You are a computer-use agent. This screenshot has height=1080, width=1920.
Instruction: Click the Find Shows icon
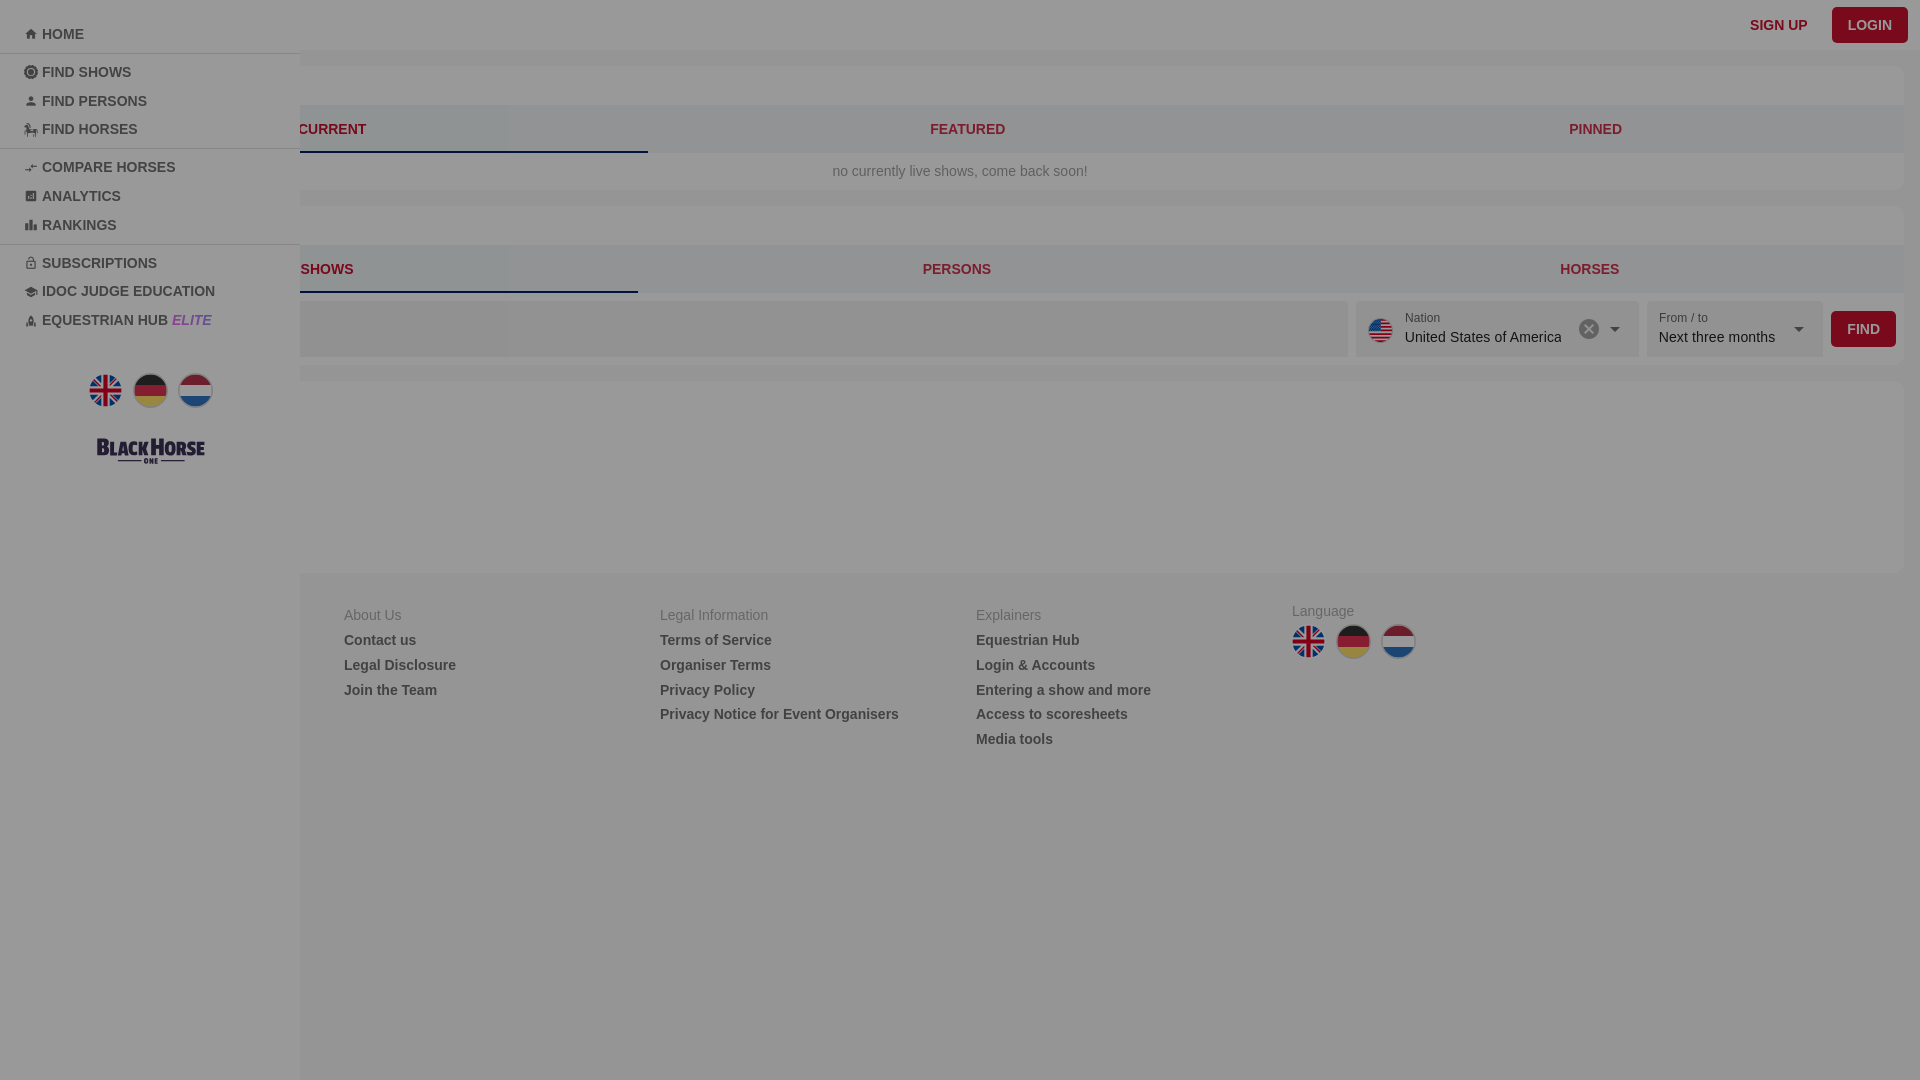click(31, 72)
